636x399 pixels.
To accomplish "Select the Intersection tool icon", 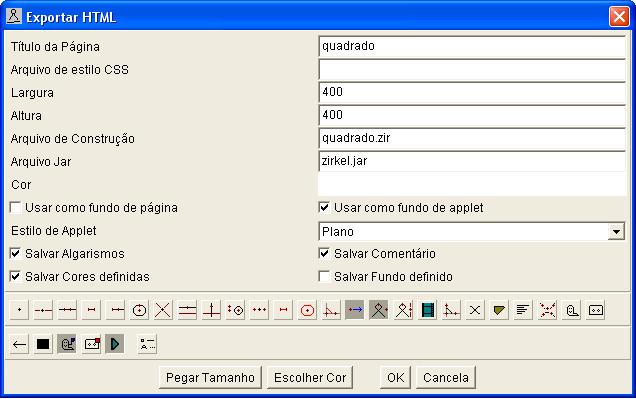I will point(163,311).
